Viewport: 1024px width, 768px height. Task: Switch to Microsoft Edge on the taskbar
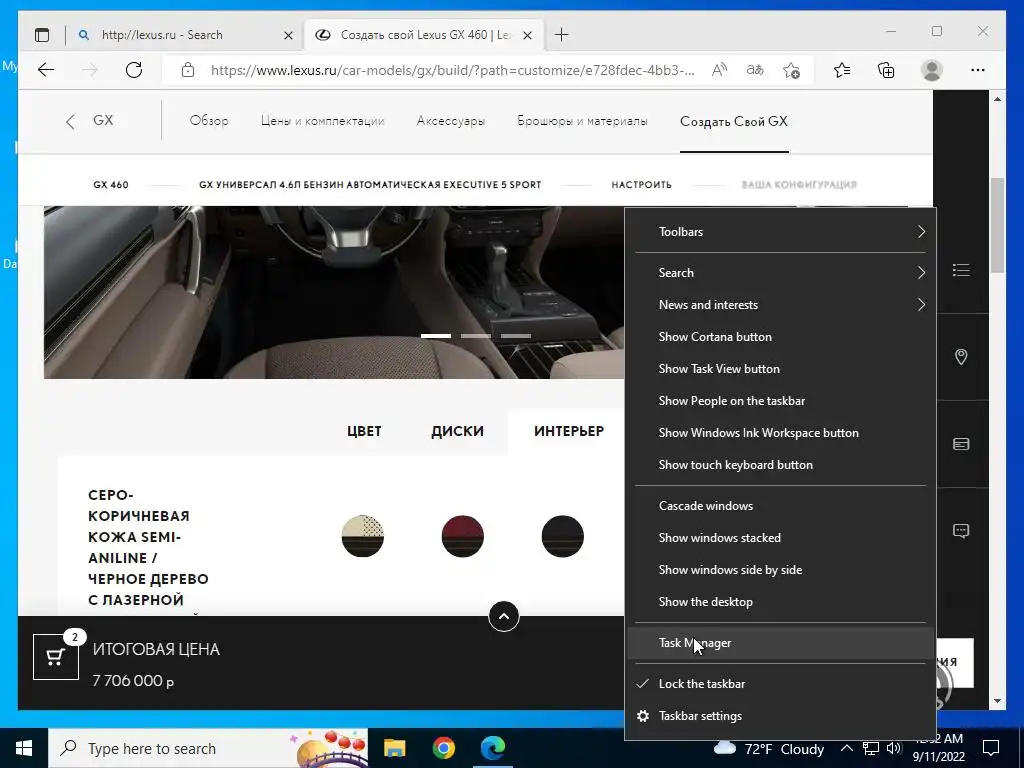pos(493,748)
